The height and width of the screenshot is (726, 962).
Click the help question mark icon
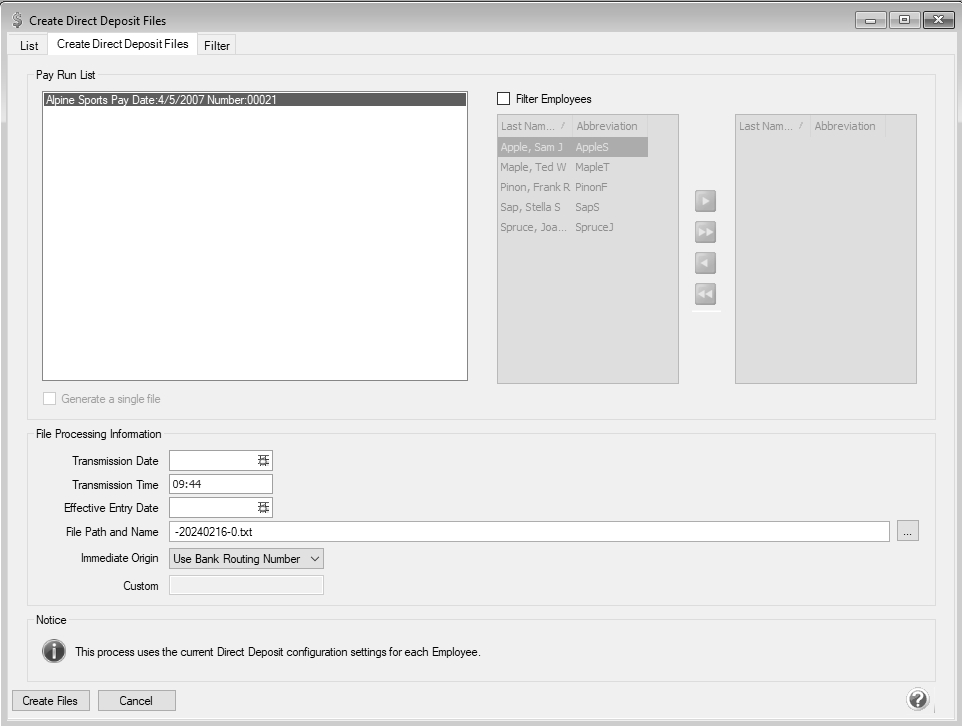pyautogui.click(x=918, y=700)
